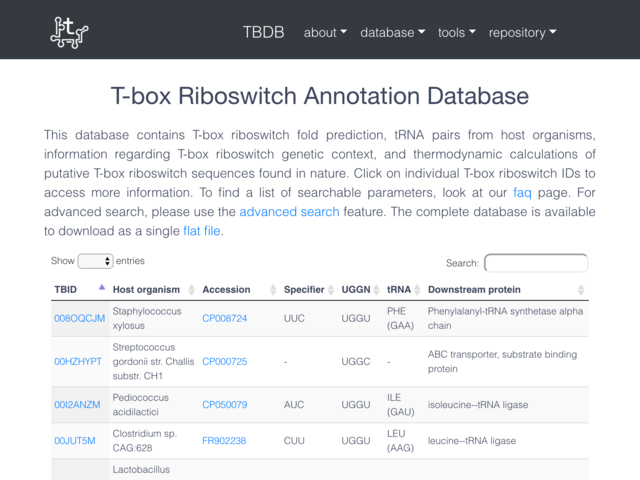Open the Show entries count selector

point(96,261)
